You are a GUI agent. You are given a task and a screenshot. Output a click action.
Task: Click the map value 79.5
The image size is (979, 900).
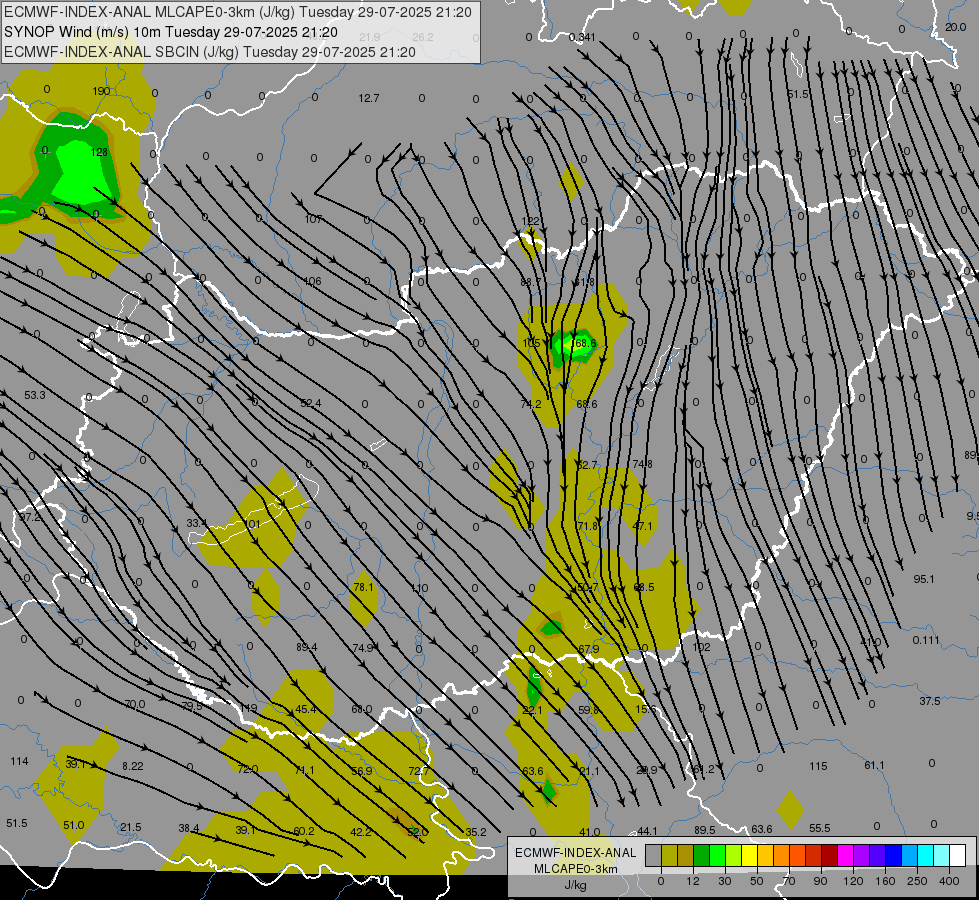pos(192,706)
